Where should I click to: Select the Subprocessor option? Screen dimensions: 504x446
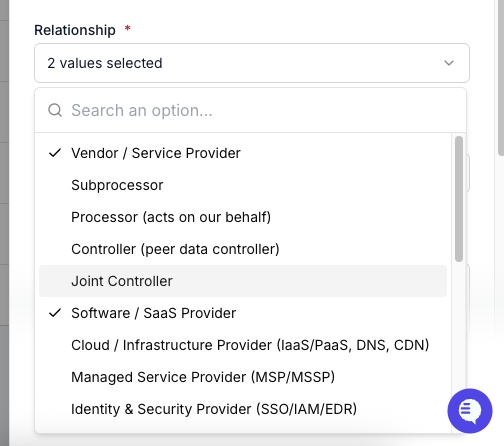tap(243, 185)
